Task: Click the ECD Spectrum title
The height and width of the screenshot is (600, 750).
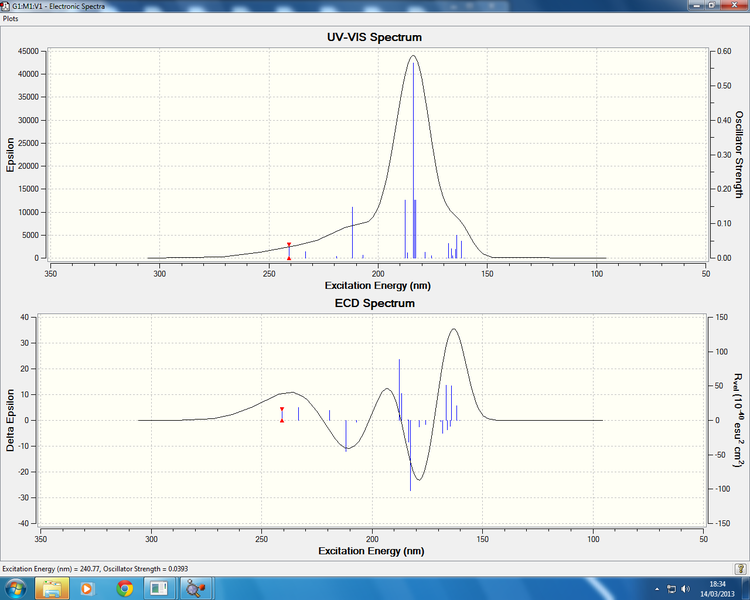Action: tap(375, 303)
